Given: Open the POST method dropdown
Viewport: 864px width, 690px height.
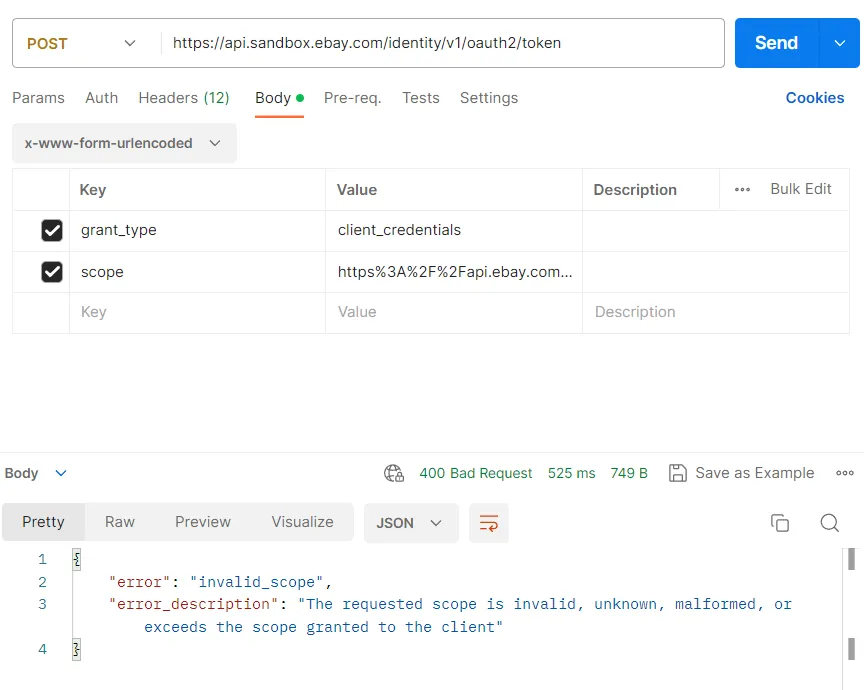Looking at the screenshot, I should 82,43.
